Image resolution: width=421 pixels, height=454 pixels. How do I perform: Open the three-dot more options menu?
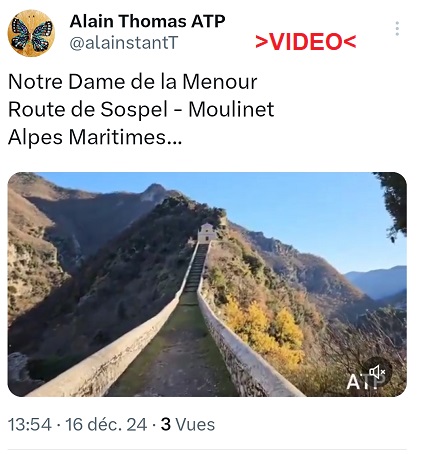pyautogui.click(x=397, y=29)
